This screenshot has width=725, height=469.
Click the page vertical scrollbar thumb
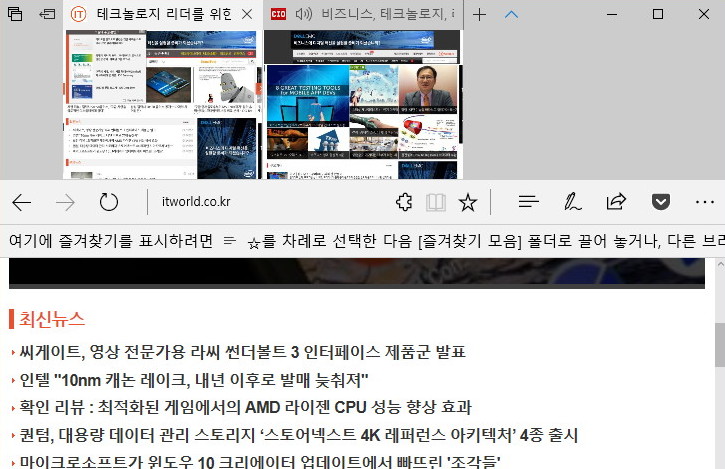click(x=720, y=345)
